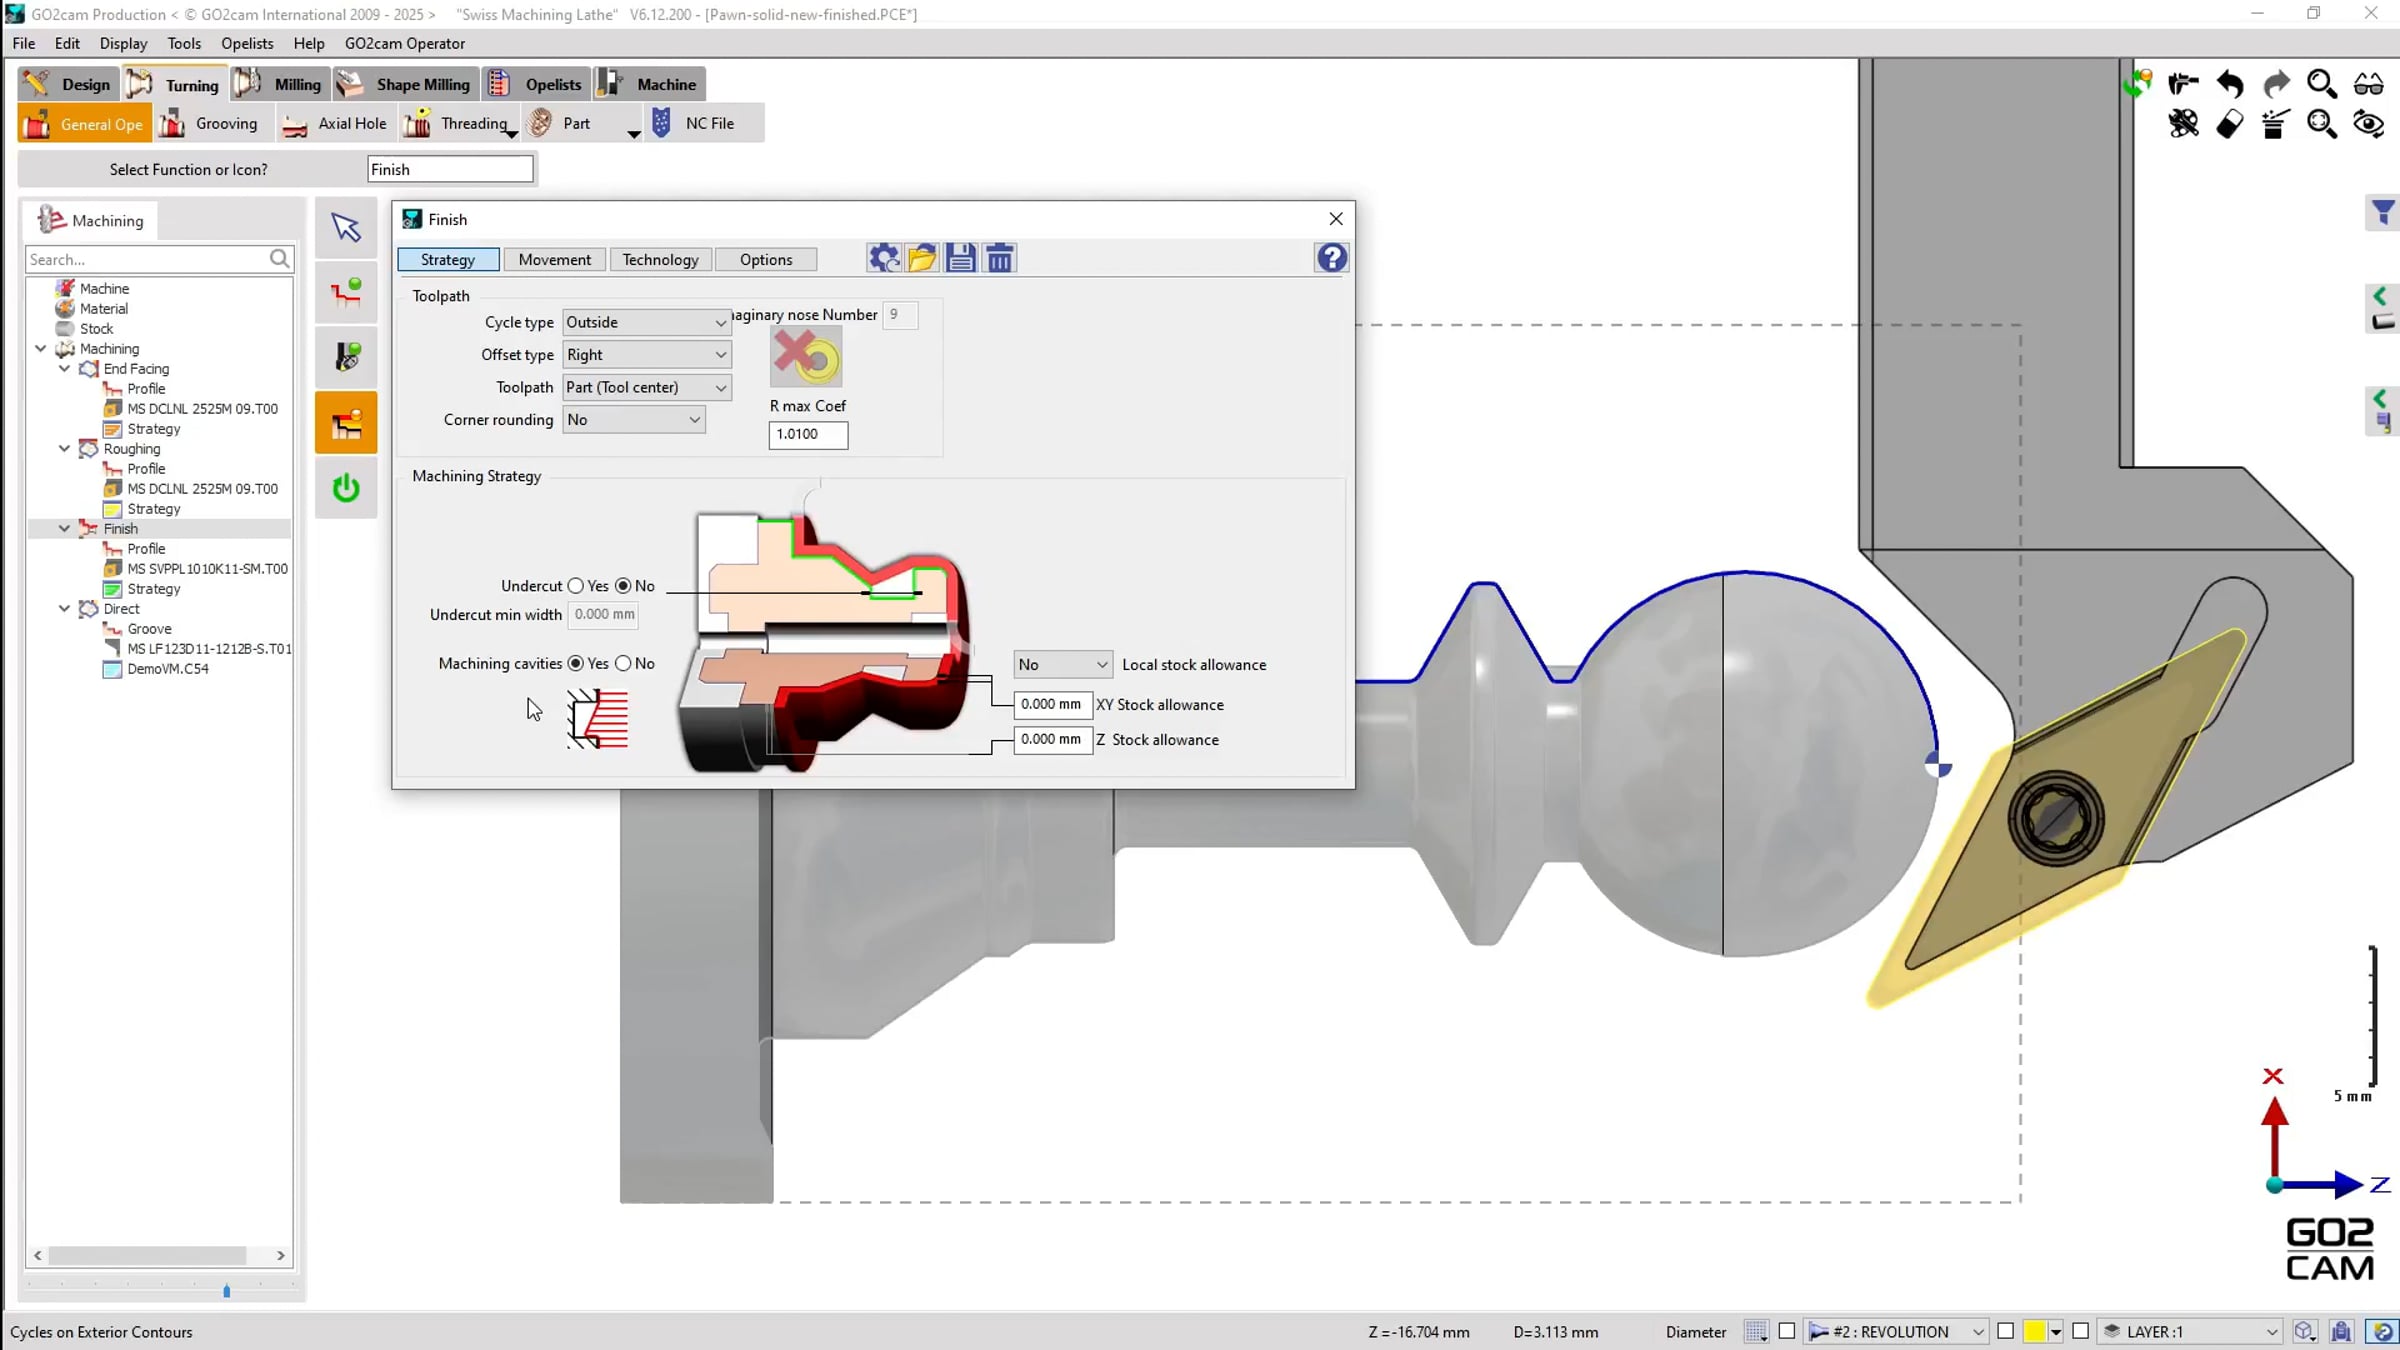Click the Axial Hole button

(x=334, y=123)
